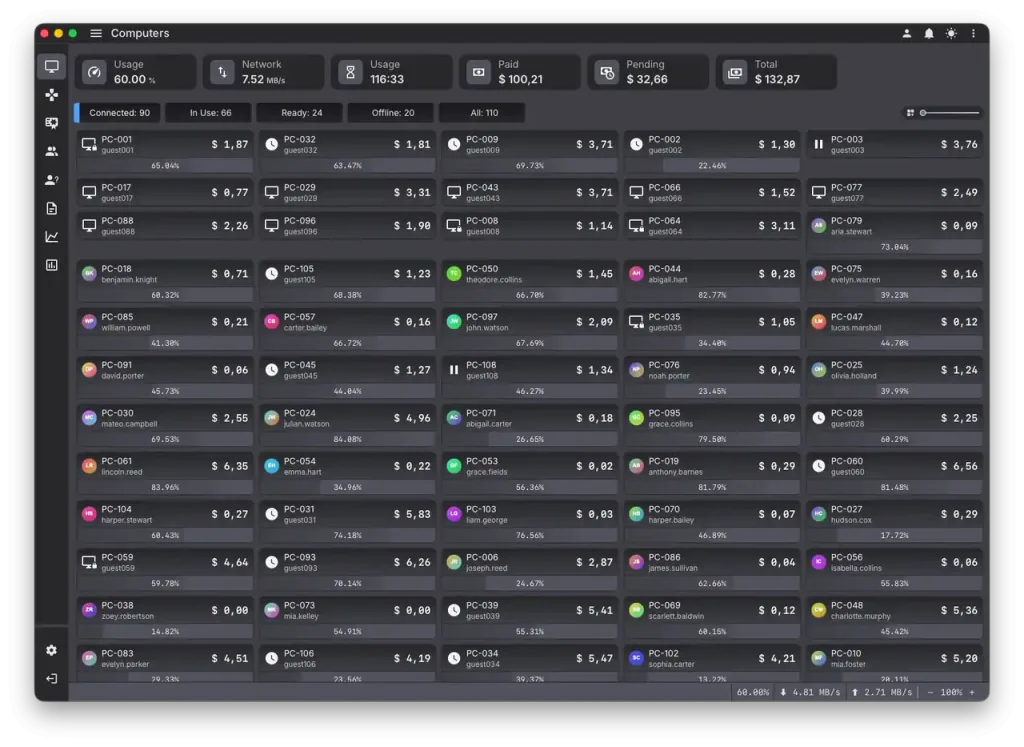1024x747 pixels.
Task: Open the PC-061 lincoln.reed computer tile
Action: coord(165,473)
